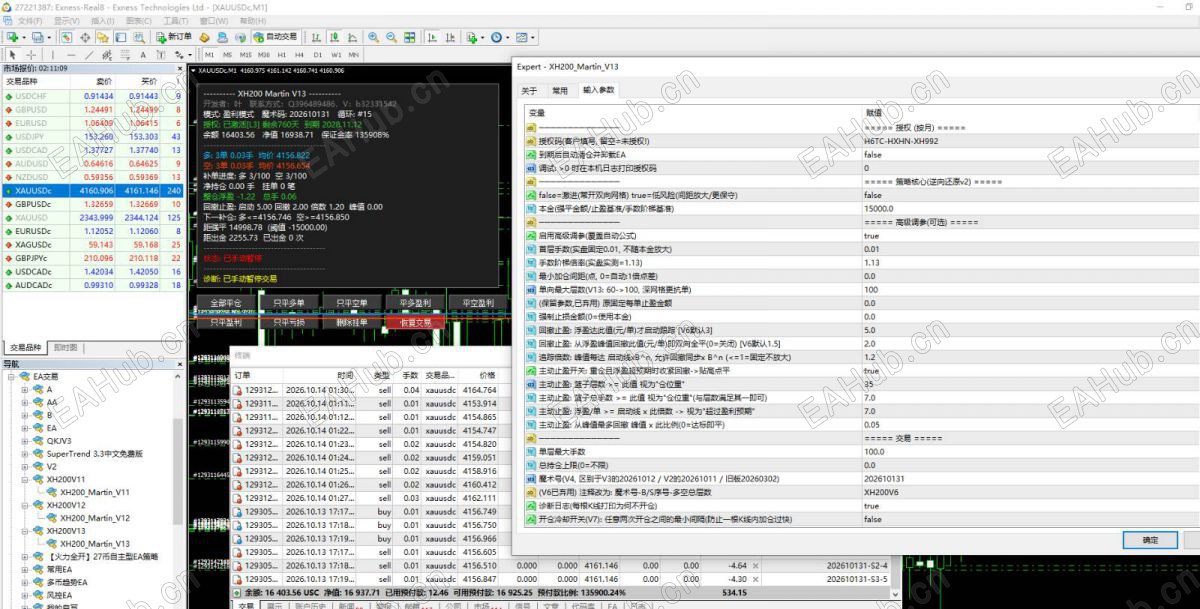Switch chart timeframe to M5
Image resolution: width=1200 pixels, height=609 pixels.
coord(228,54)
